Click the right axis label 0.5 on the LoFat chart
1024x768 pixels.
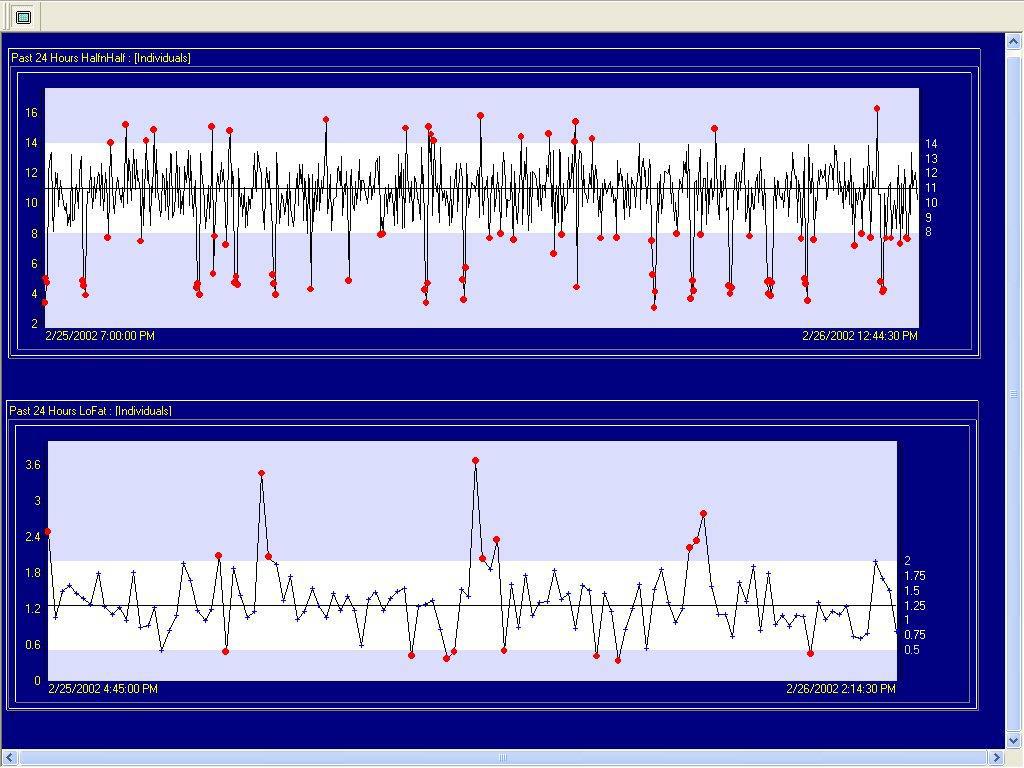coord(912,650)
